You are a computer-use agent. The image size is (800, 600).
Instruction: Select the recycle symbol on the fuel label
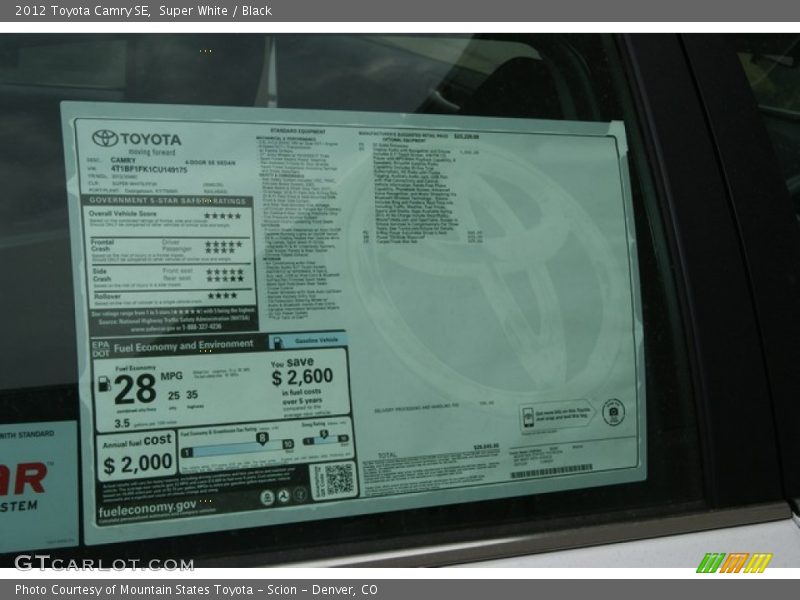pos(300,495)
